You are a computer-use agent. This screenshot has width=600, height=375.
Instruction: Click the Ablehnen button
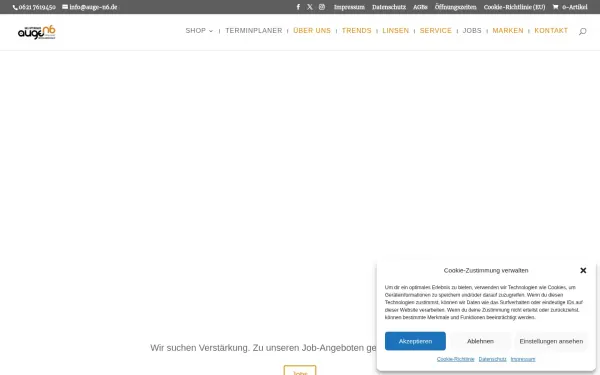(x=480, y=341)
